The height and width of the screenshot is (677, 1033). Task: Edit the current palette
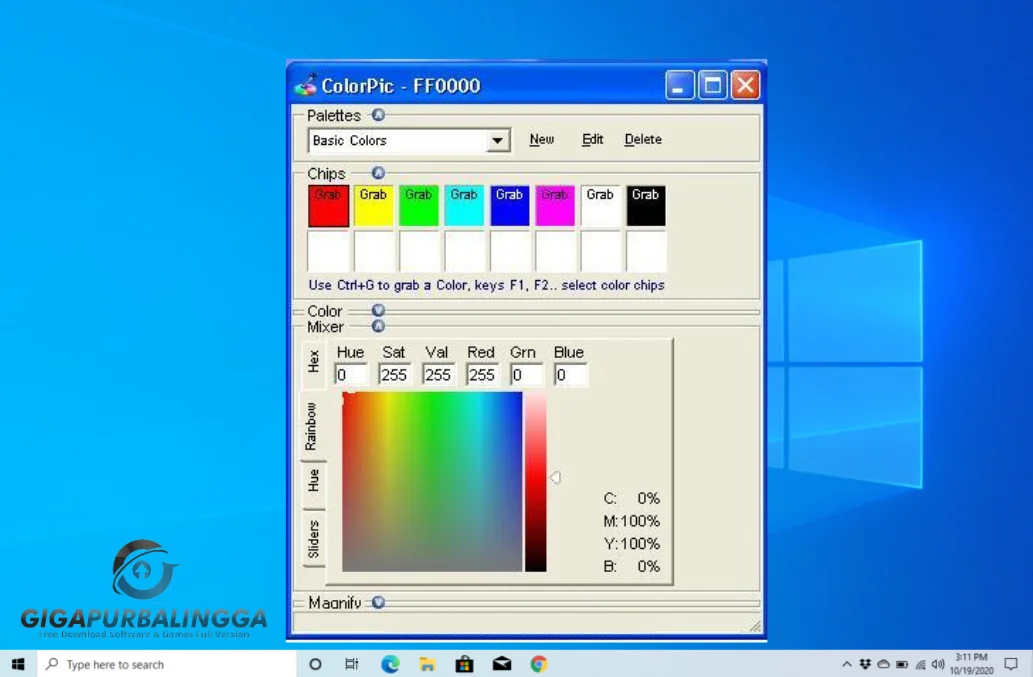click(592, 139)
